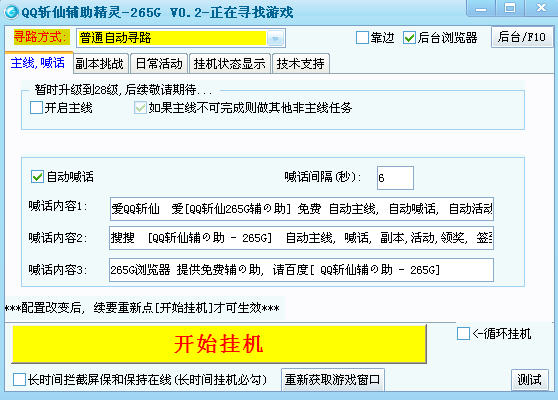Maximize the window
This screenshot has height=400, width=558.
click(x=510, y=9)
